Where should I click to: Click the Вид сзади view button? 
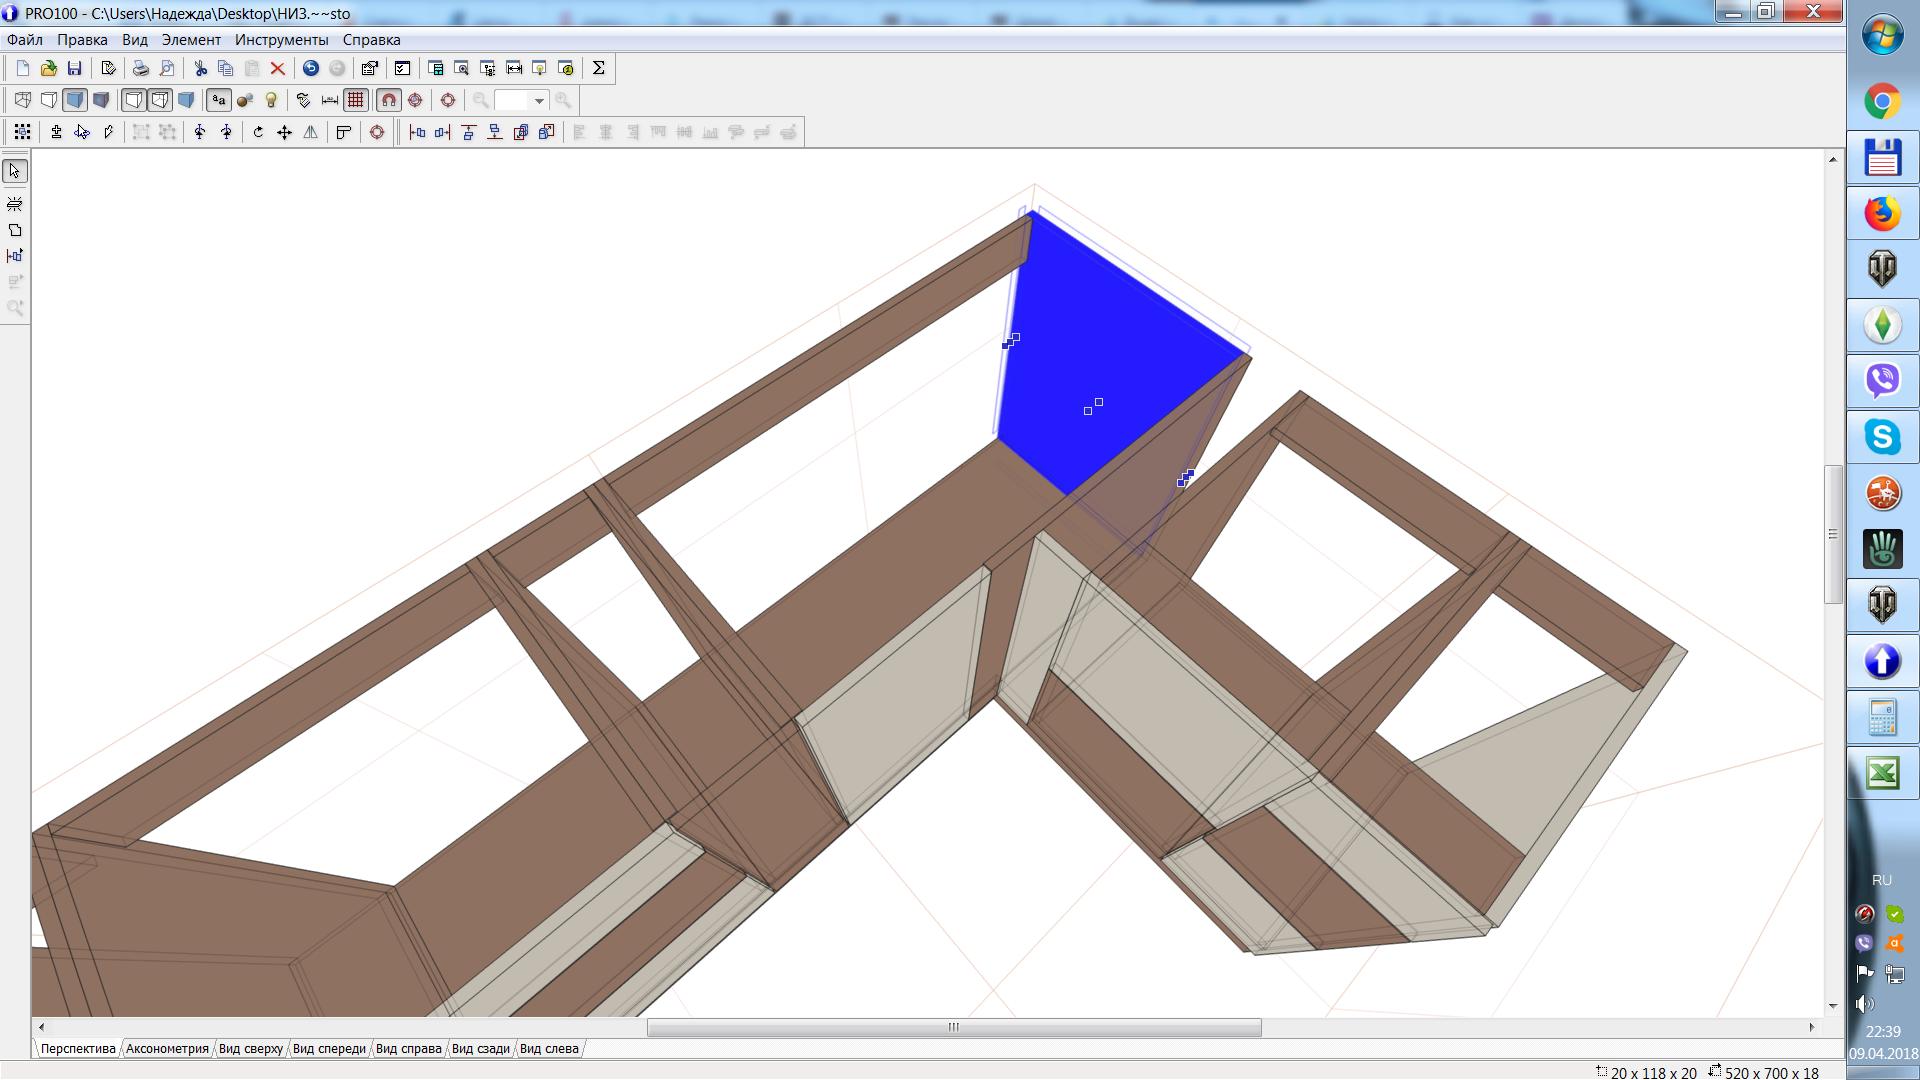(481, 1048)
